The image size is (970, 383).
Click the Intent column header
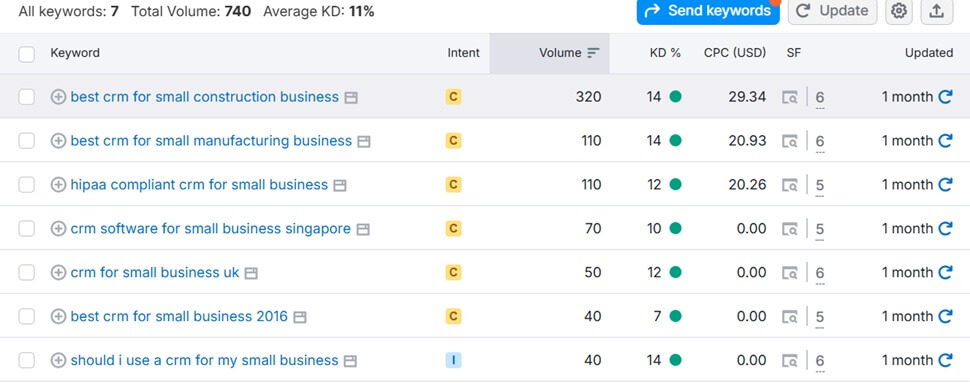coord(463,53)
